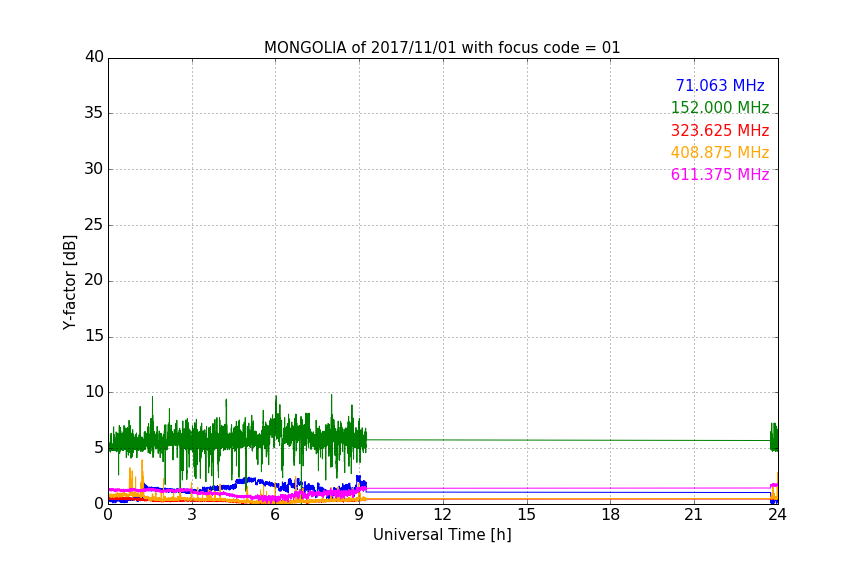Click the y-axis tick value 10
This screenshot has height=576, width=864.
pos(94,392)
